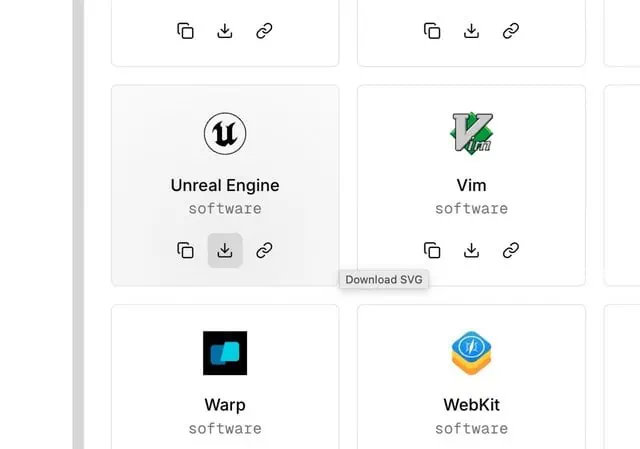The width and height of the screenshot is (640, 449).
Task: Download the Vim SVG
Action: (471, 250)
